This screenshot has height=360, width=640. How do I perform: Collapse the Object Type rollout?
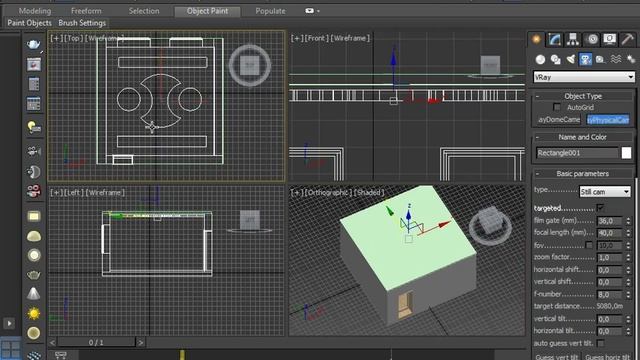[x=582, y=96]
